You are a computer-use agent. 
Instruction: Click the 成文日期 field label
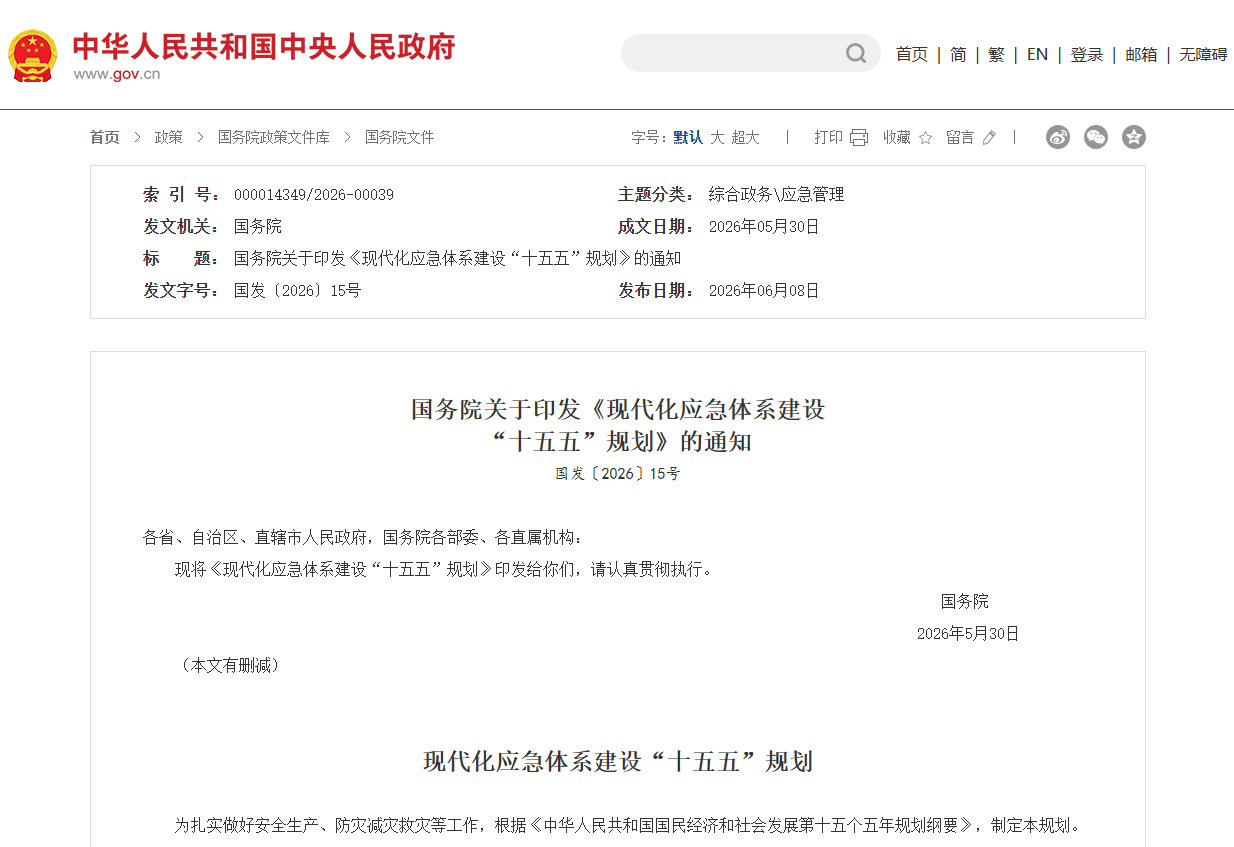pos(656,227)
